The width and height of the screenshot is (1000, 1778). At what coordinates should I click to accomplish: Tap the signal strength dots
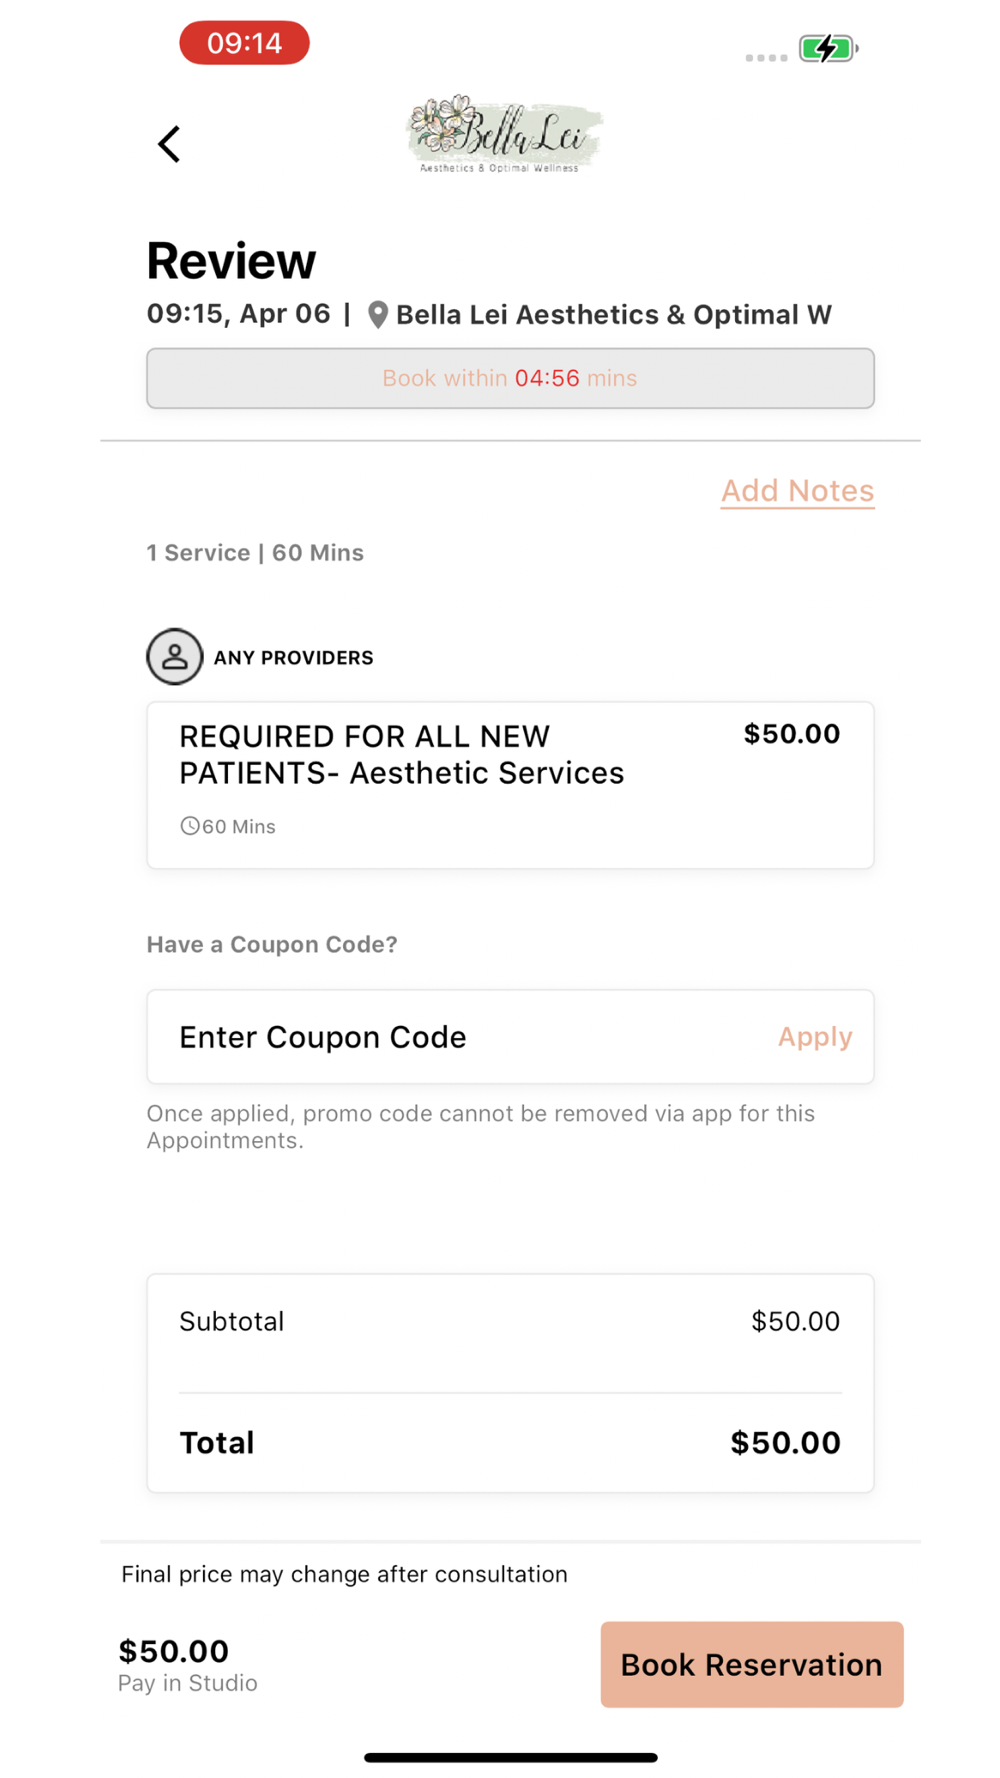[766, 58]
